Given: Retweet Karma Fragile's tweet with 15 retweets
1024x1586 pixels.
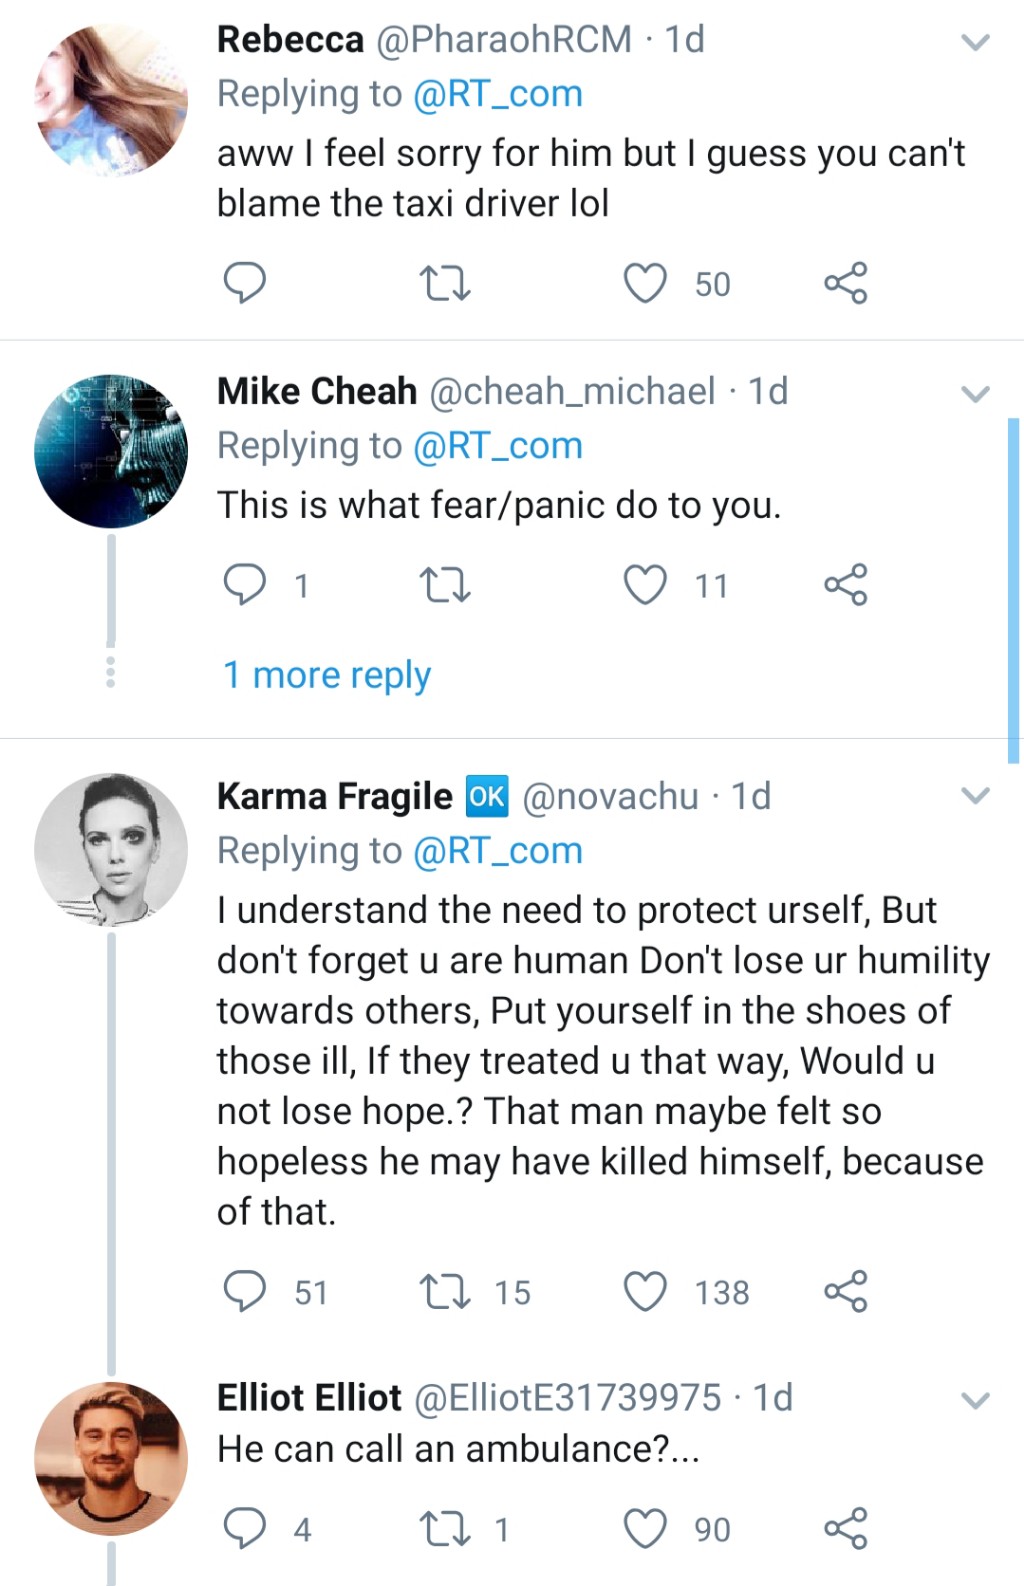Looking at the screenshot, I should pos(444,1291).
